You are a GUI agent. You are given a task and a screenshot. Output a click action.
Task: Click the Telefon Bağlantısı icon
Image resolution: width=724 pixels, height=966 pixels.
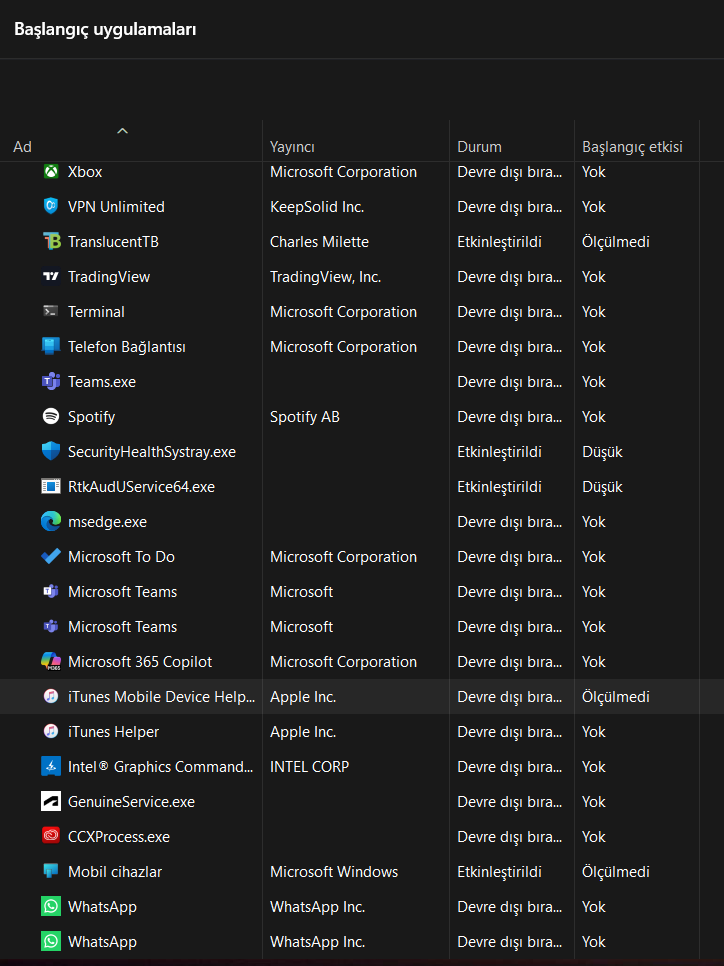pos(51,347)
